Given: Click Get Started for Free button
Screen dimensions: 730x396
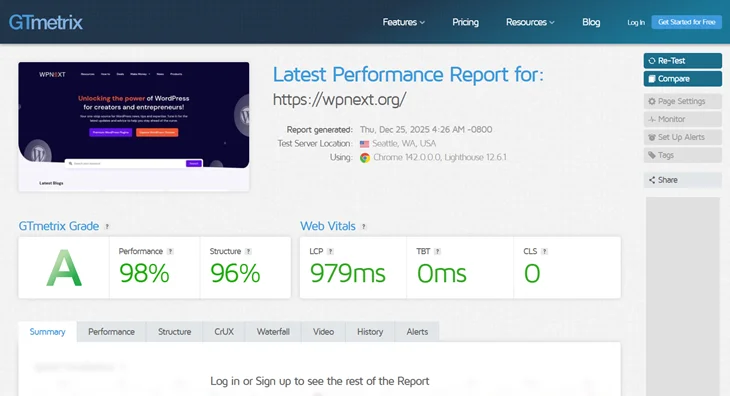Looking at the screenshot, I should pyautogui.click(x=687, y=22).
